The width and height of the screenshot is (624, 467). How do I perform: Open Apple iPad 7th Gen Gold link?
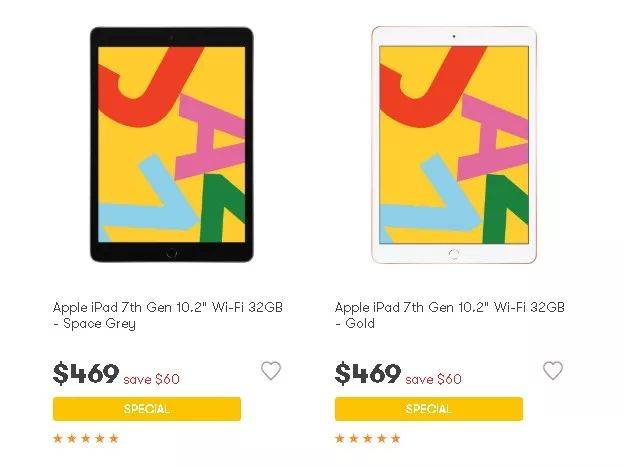pos(450,315)
